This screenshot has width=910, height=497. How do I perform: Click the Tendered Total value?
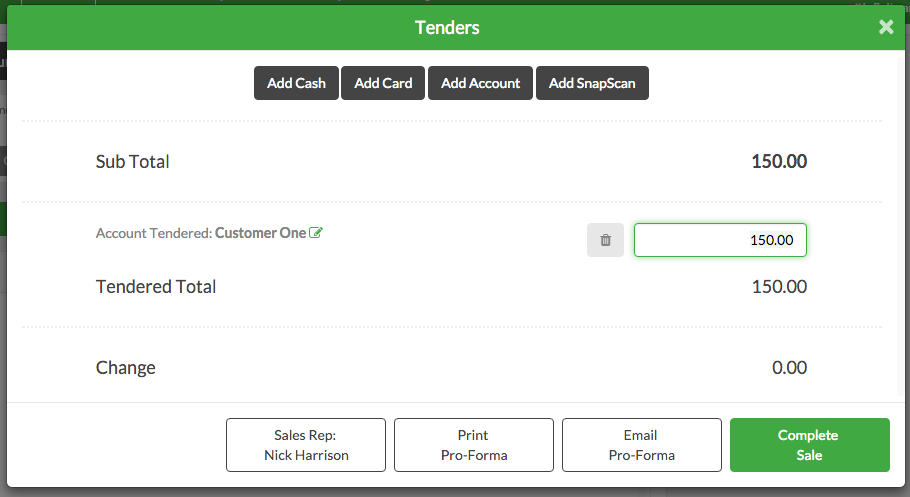[779, 286]
